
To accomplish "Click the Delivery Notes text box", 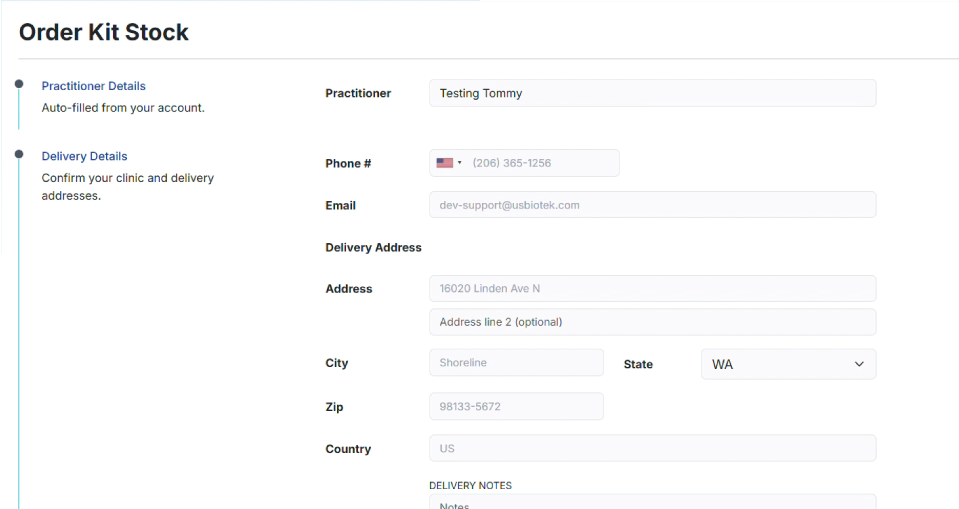I will point(653,502).
